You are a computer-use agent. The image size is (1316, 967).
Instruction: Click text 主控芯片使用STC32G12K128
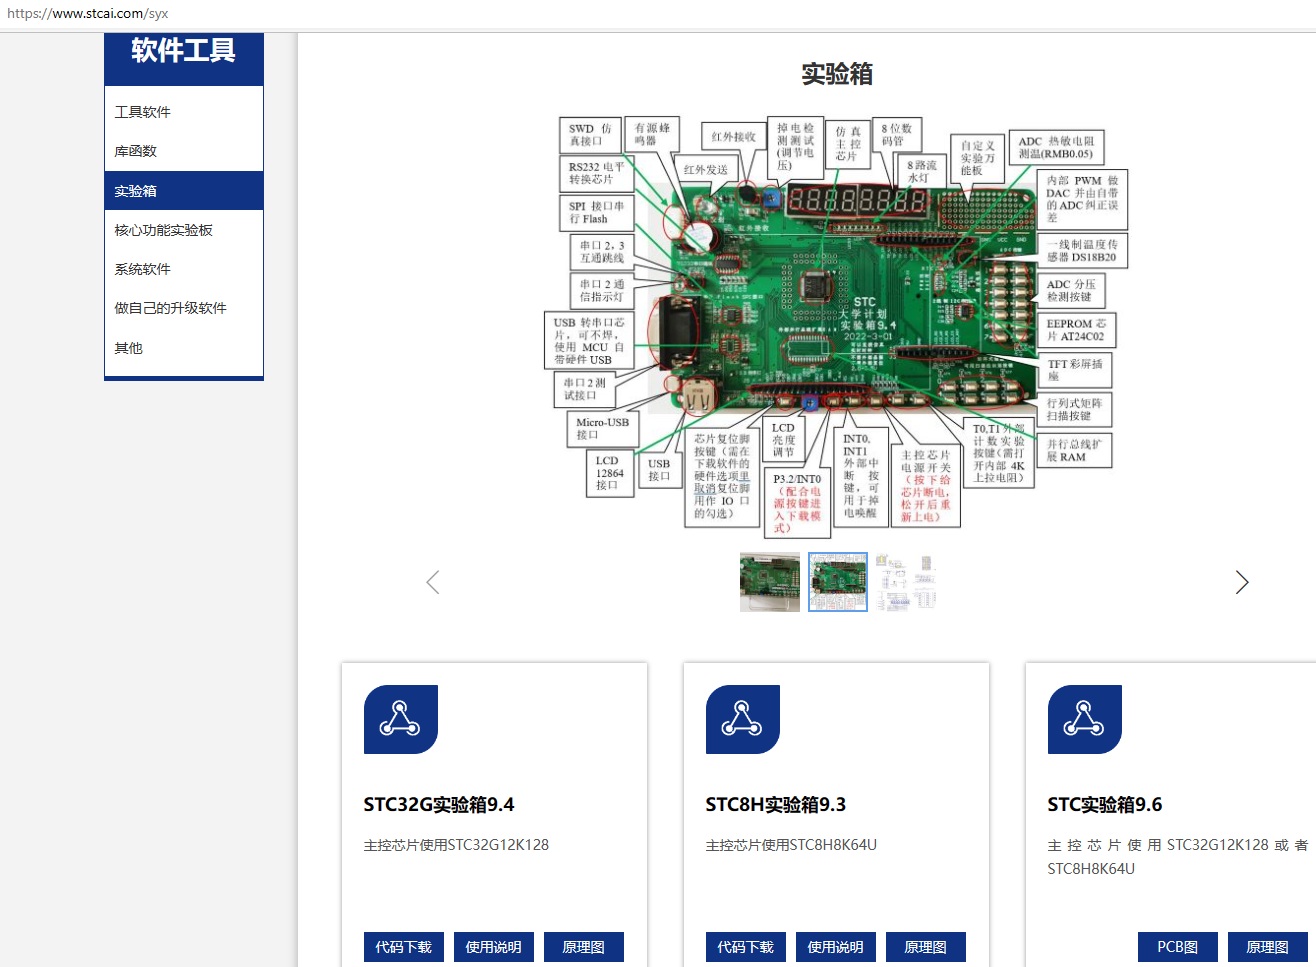457,845
